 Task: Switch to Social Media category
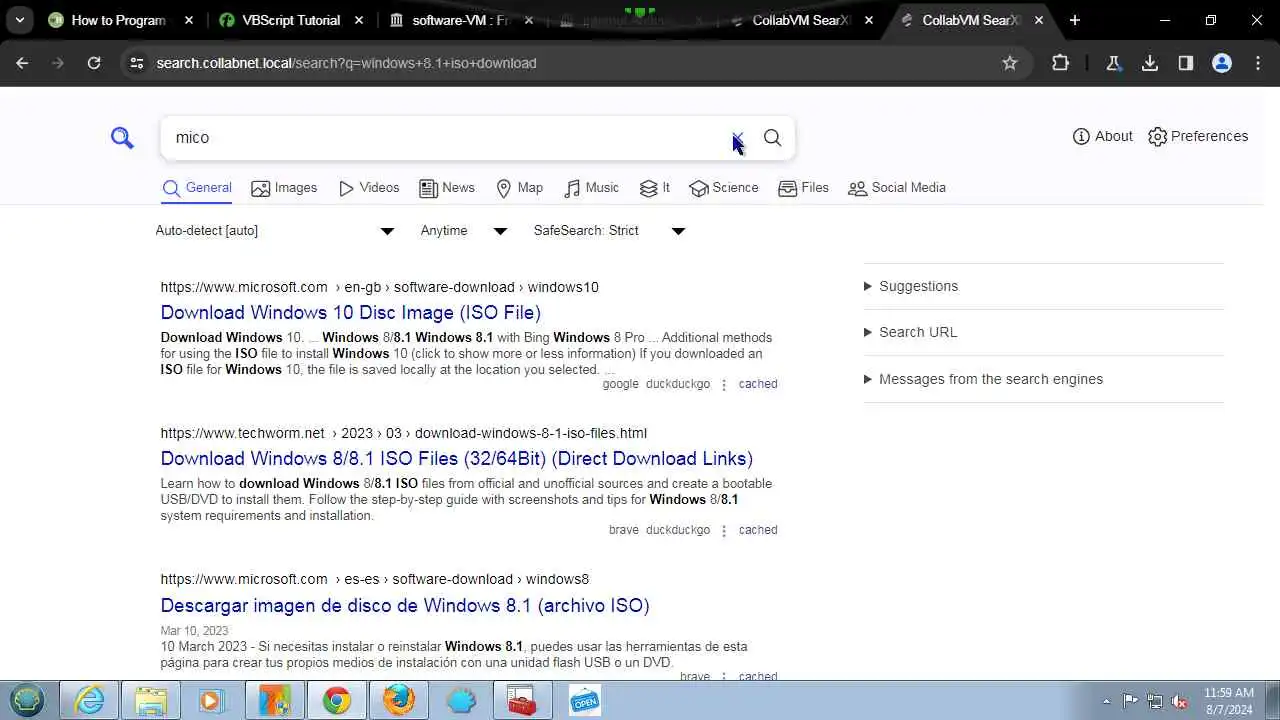coord(896,188)
